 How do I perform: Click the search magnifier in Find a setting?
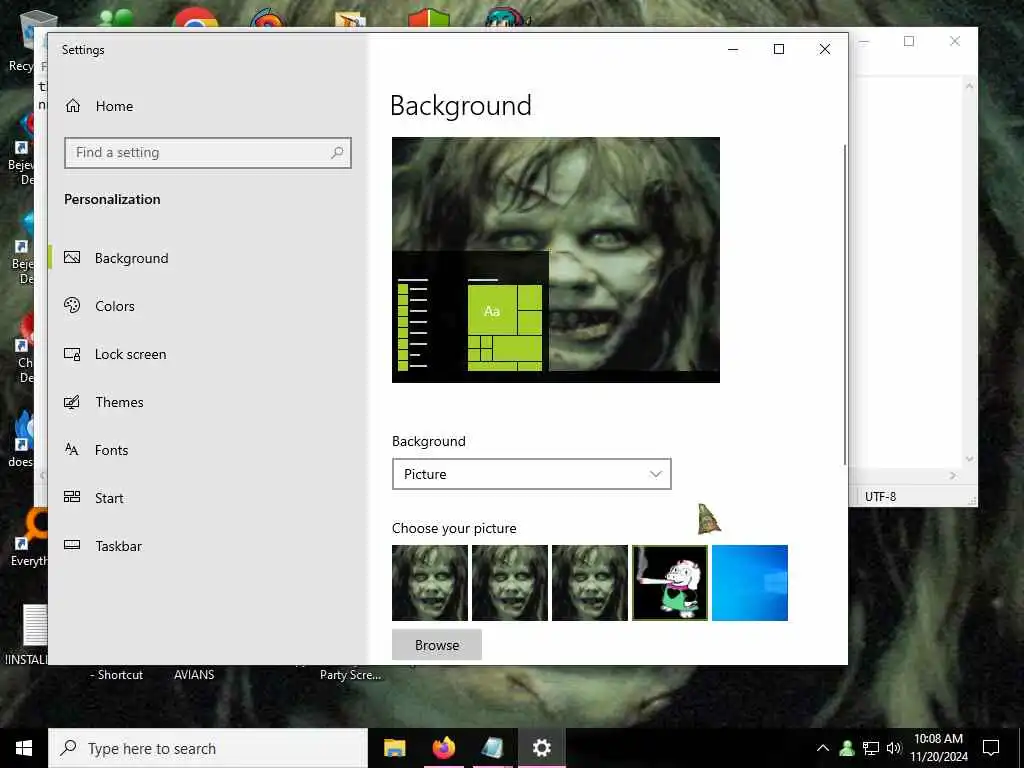pos(337,153)
